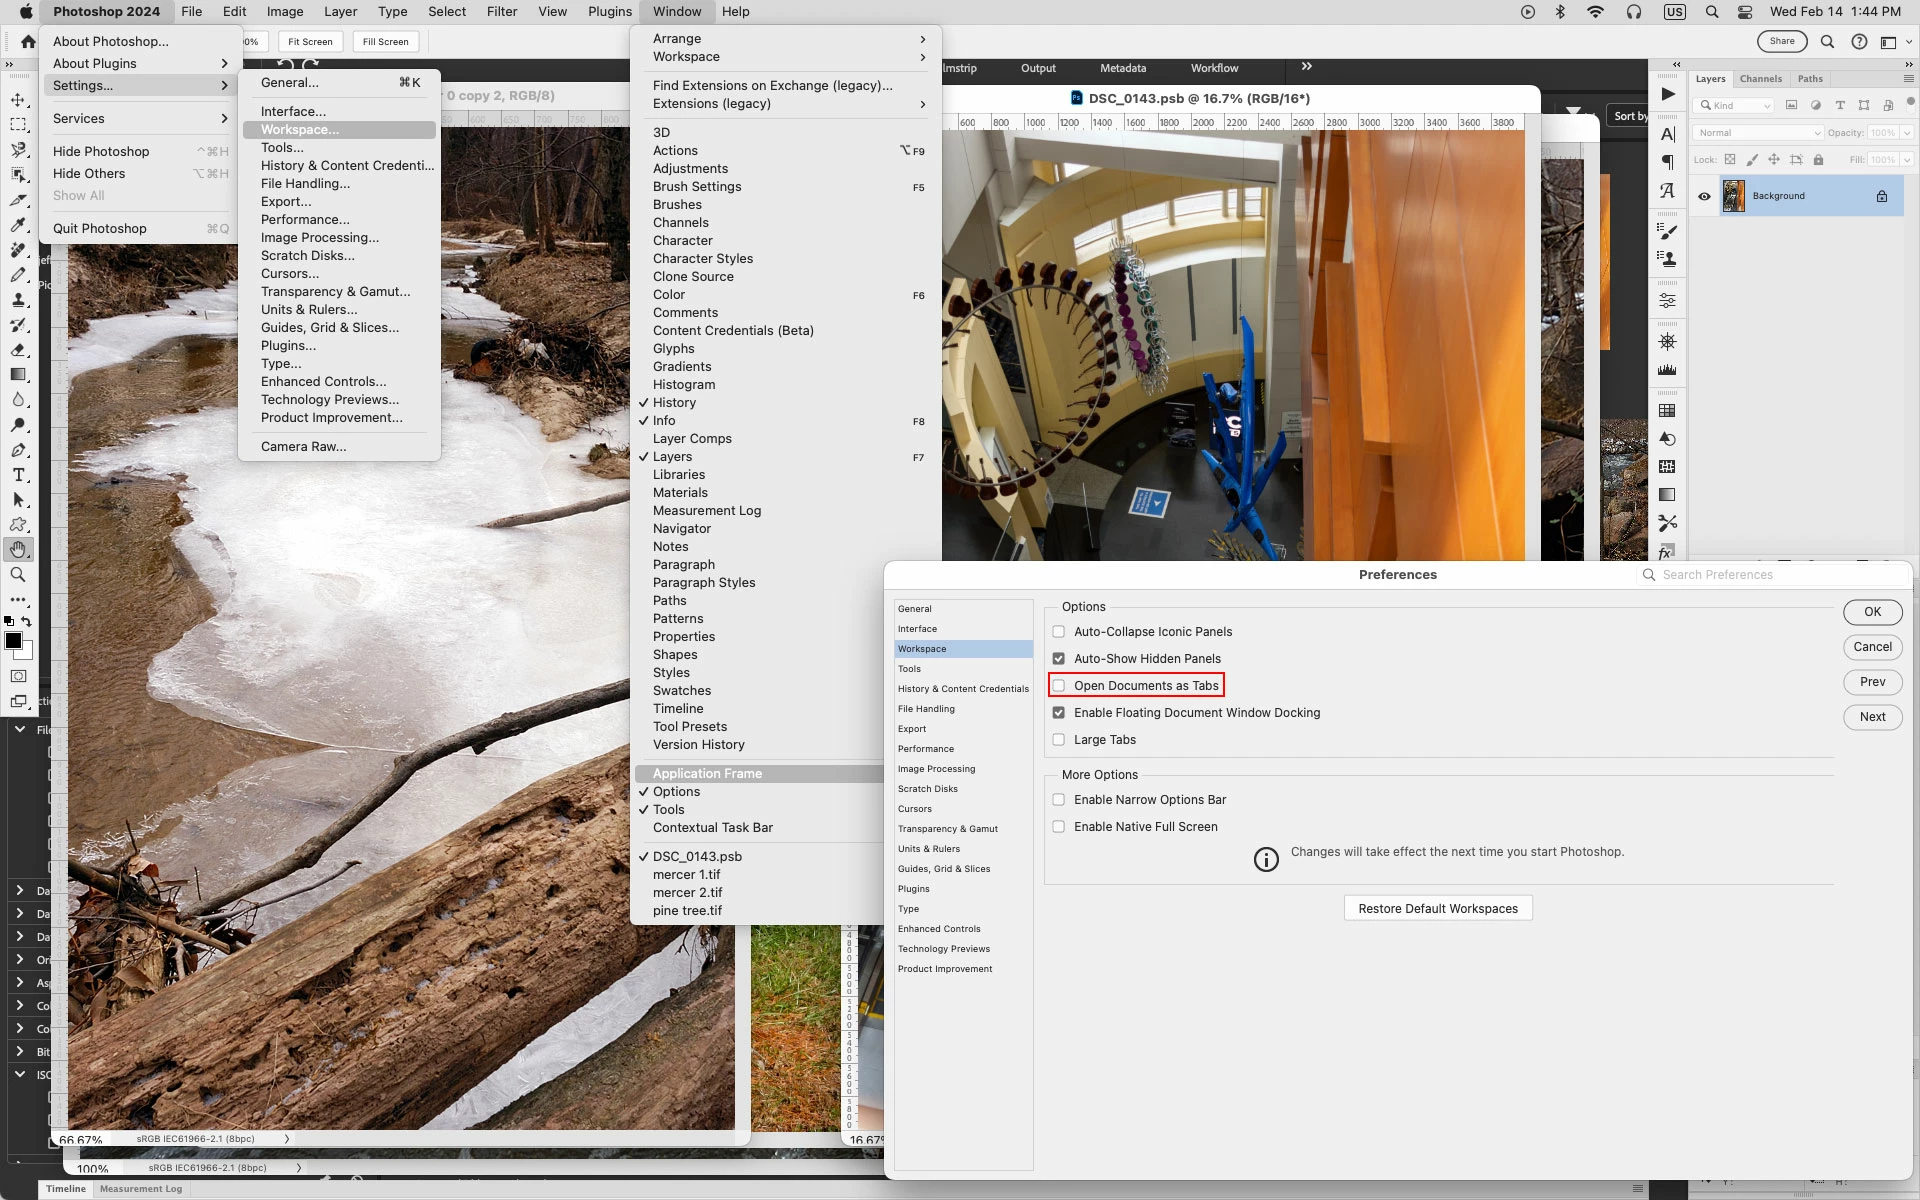Uncheck Auto-Show Hidden Panels
Viewport: 1920px width, 1200px height.
click(1059, 659)
